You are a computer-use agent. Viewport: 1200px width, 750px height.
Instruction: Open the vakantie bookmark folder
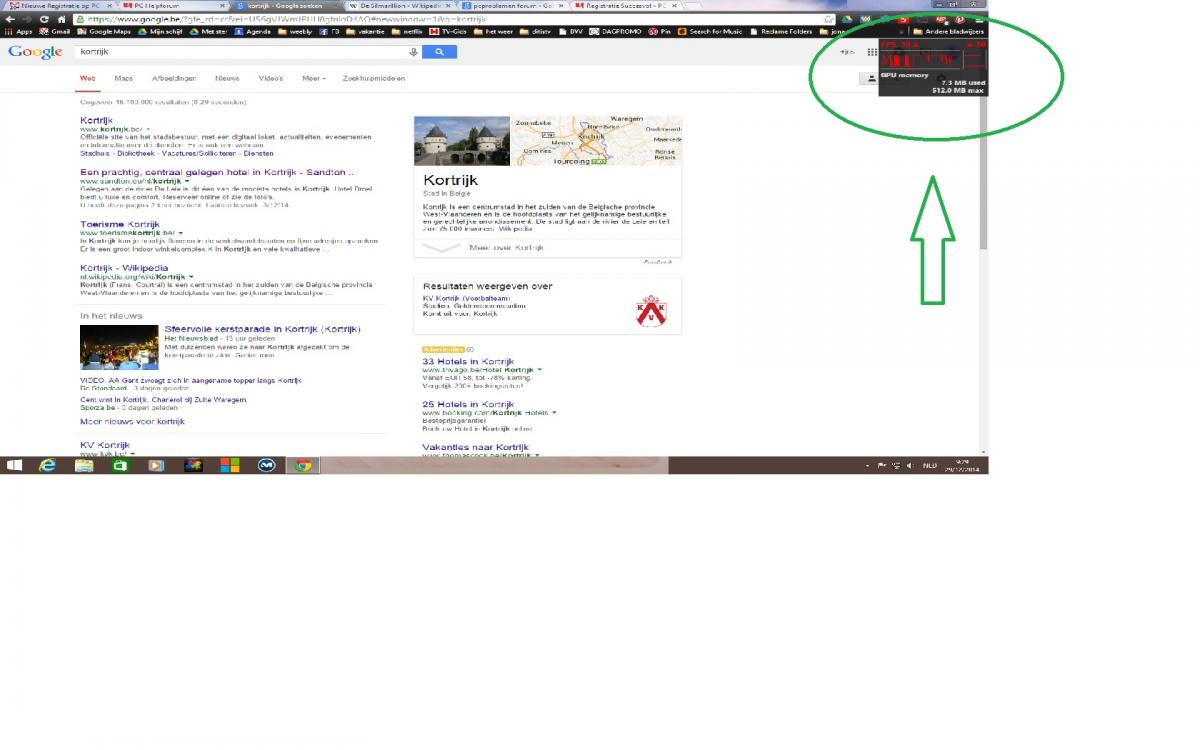[x=363, y=32]
